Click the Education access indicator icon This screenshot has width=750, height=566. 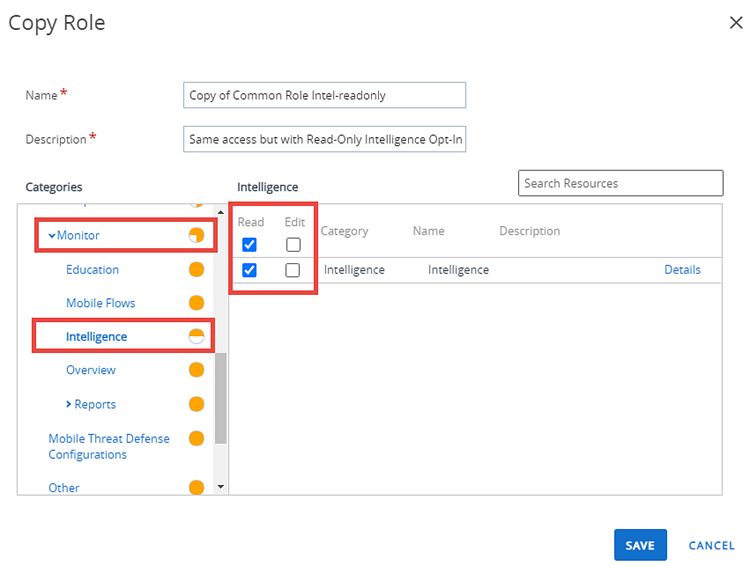tap(196, 269)
